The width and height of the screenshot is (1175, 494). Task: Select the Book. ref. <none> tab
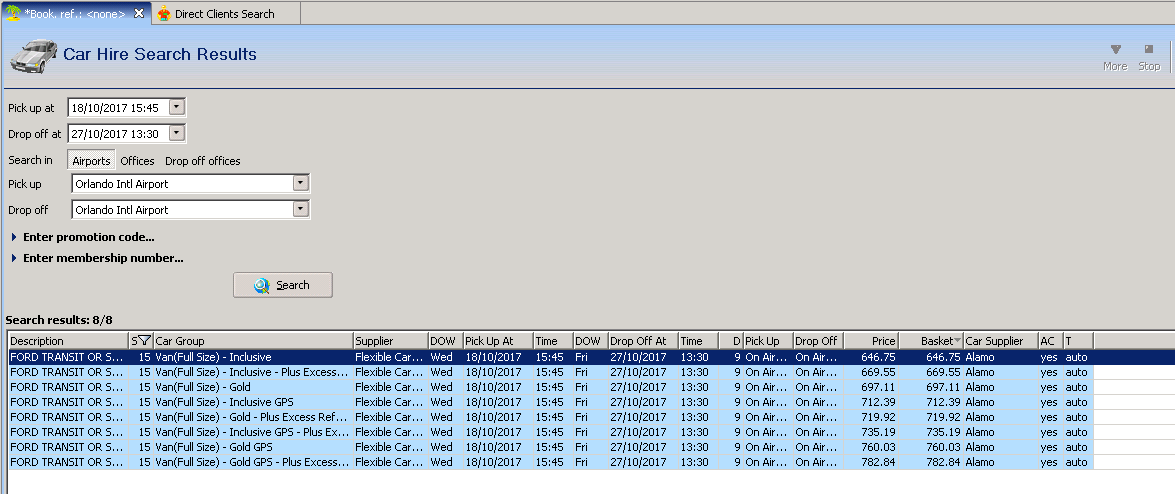[75, 13]
